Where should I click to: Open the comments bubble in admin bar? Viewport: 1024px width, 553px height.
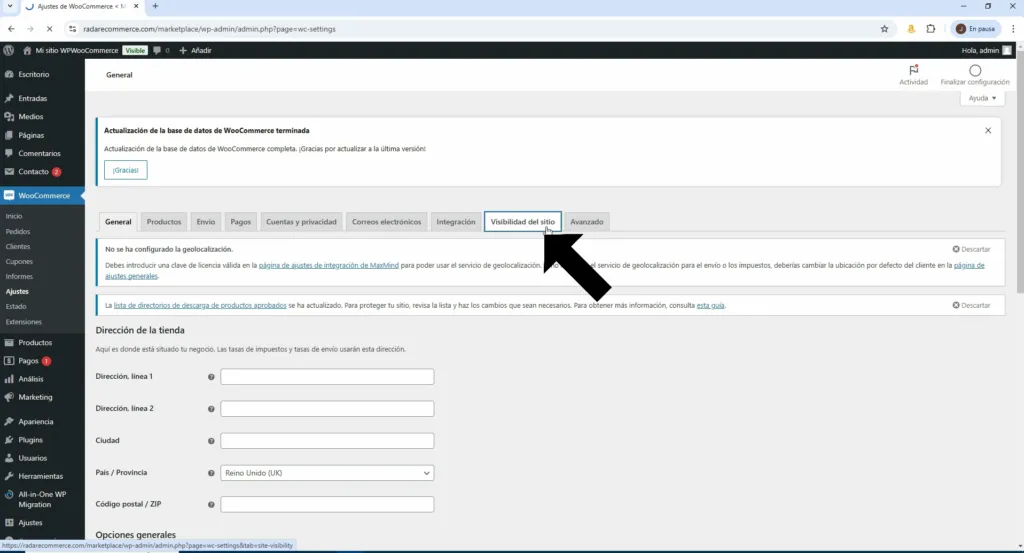point(157,50)
